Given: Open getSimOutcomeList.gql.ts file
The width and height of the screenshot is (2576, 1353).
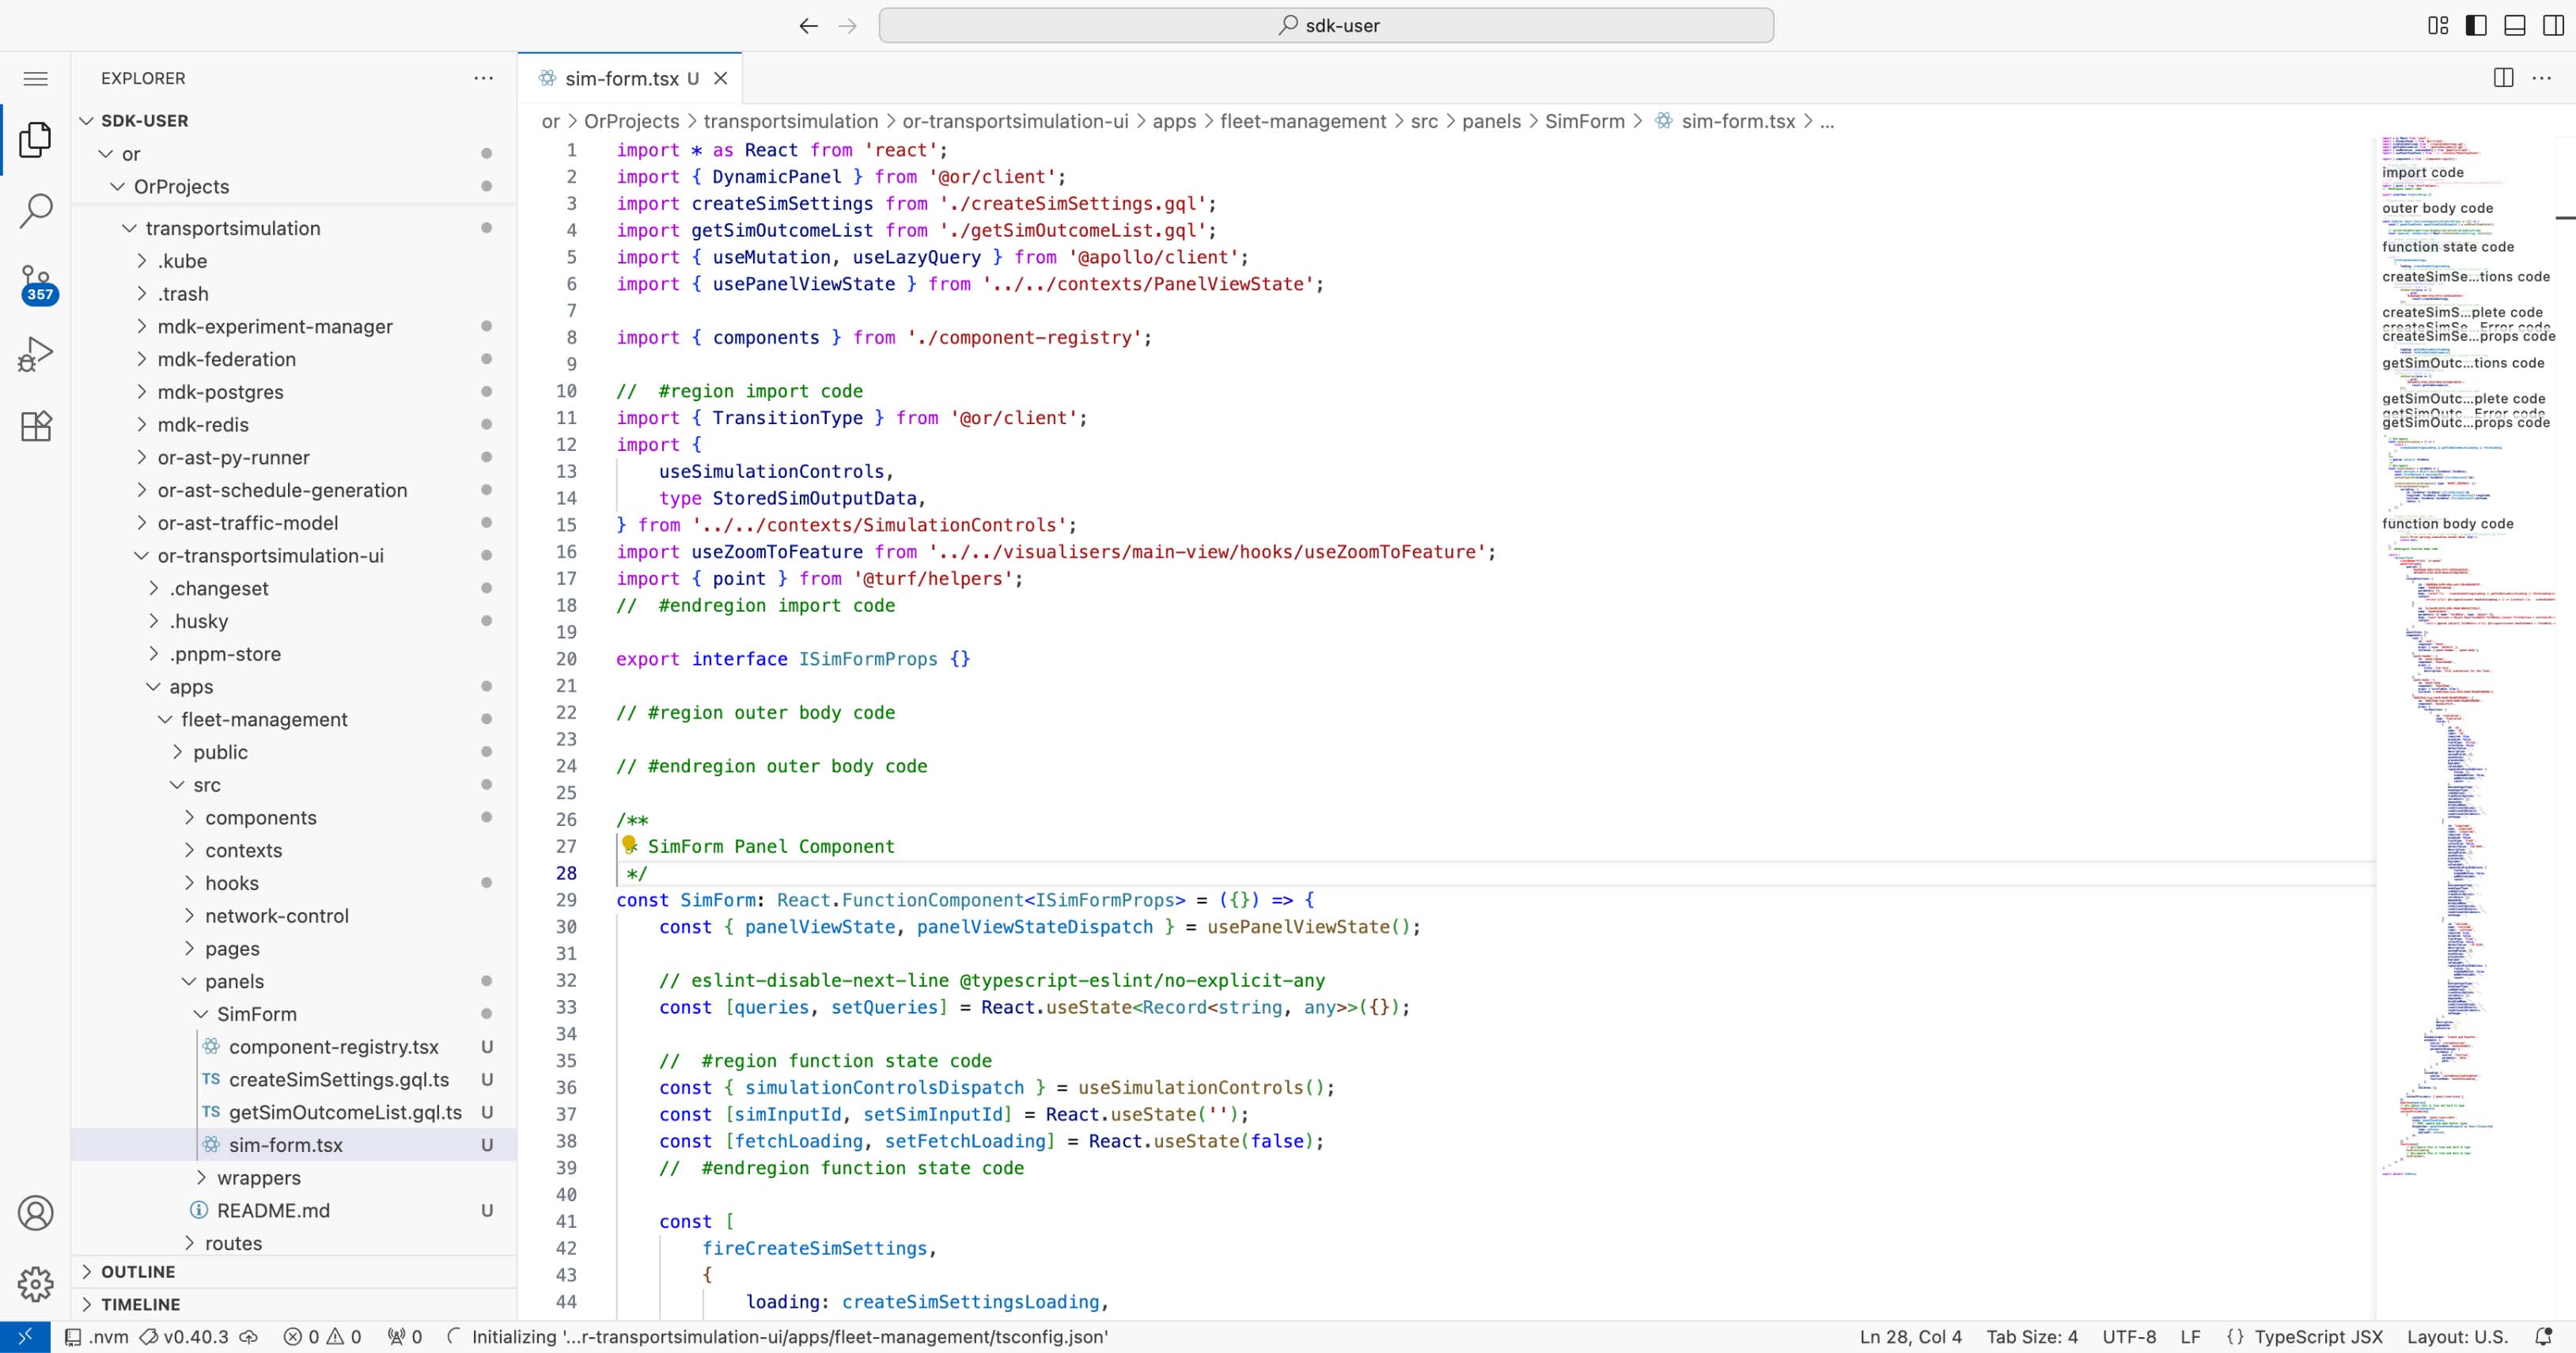Looking at the screenshot, I should (345, 1113).
